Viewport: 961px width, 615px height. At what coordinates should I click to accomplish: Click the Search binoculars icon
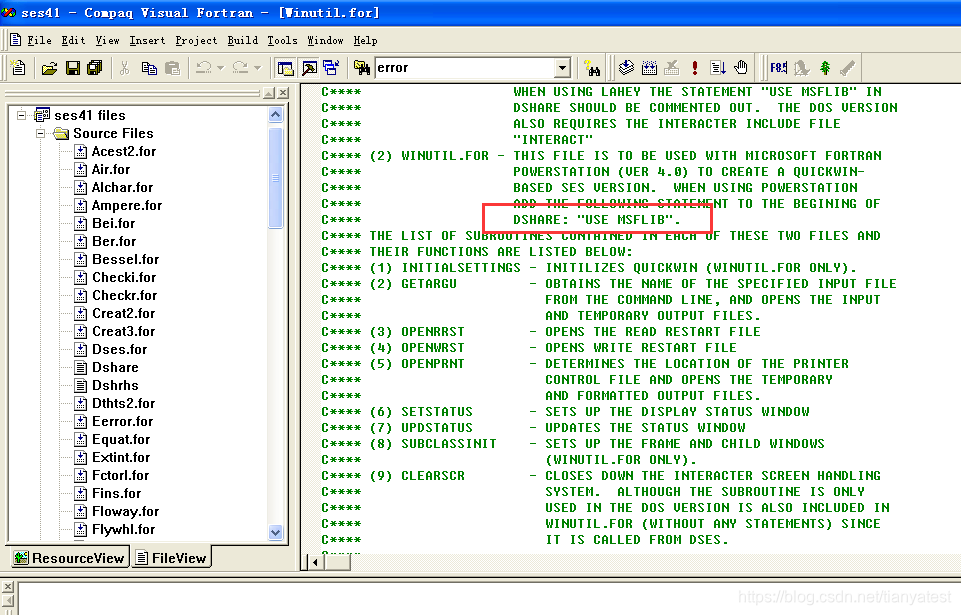coord(592,68)
